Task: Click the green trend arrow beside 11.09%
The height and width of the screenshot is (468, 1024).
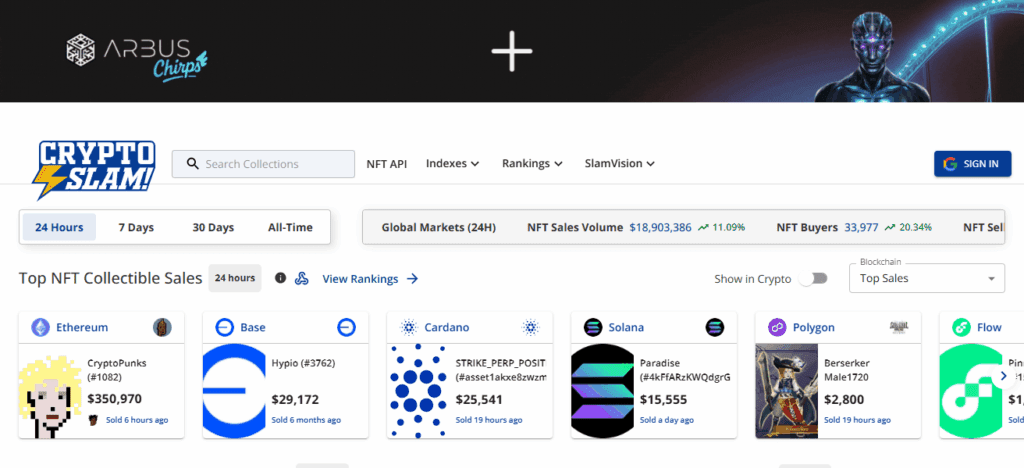Action: [703, 228]
